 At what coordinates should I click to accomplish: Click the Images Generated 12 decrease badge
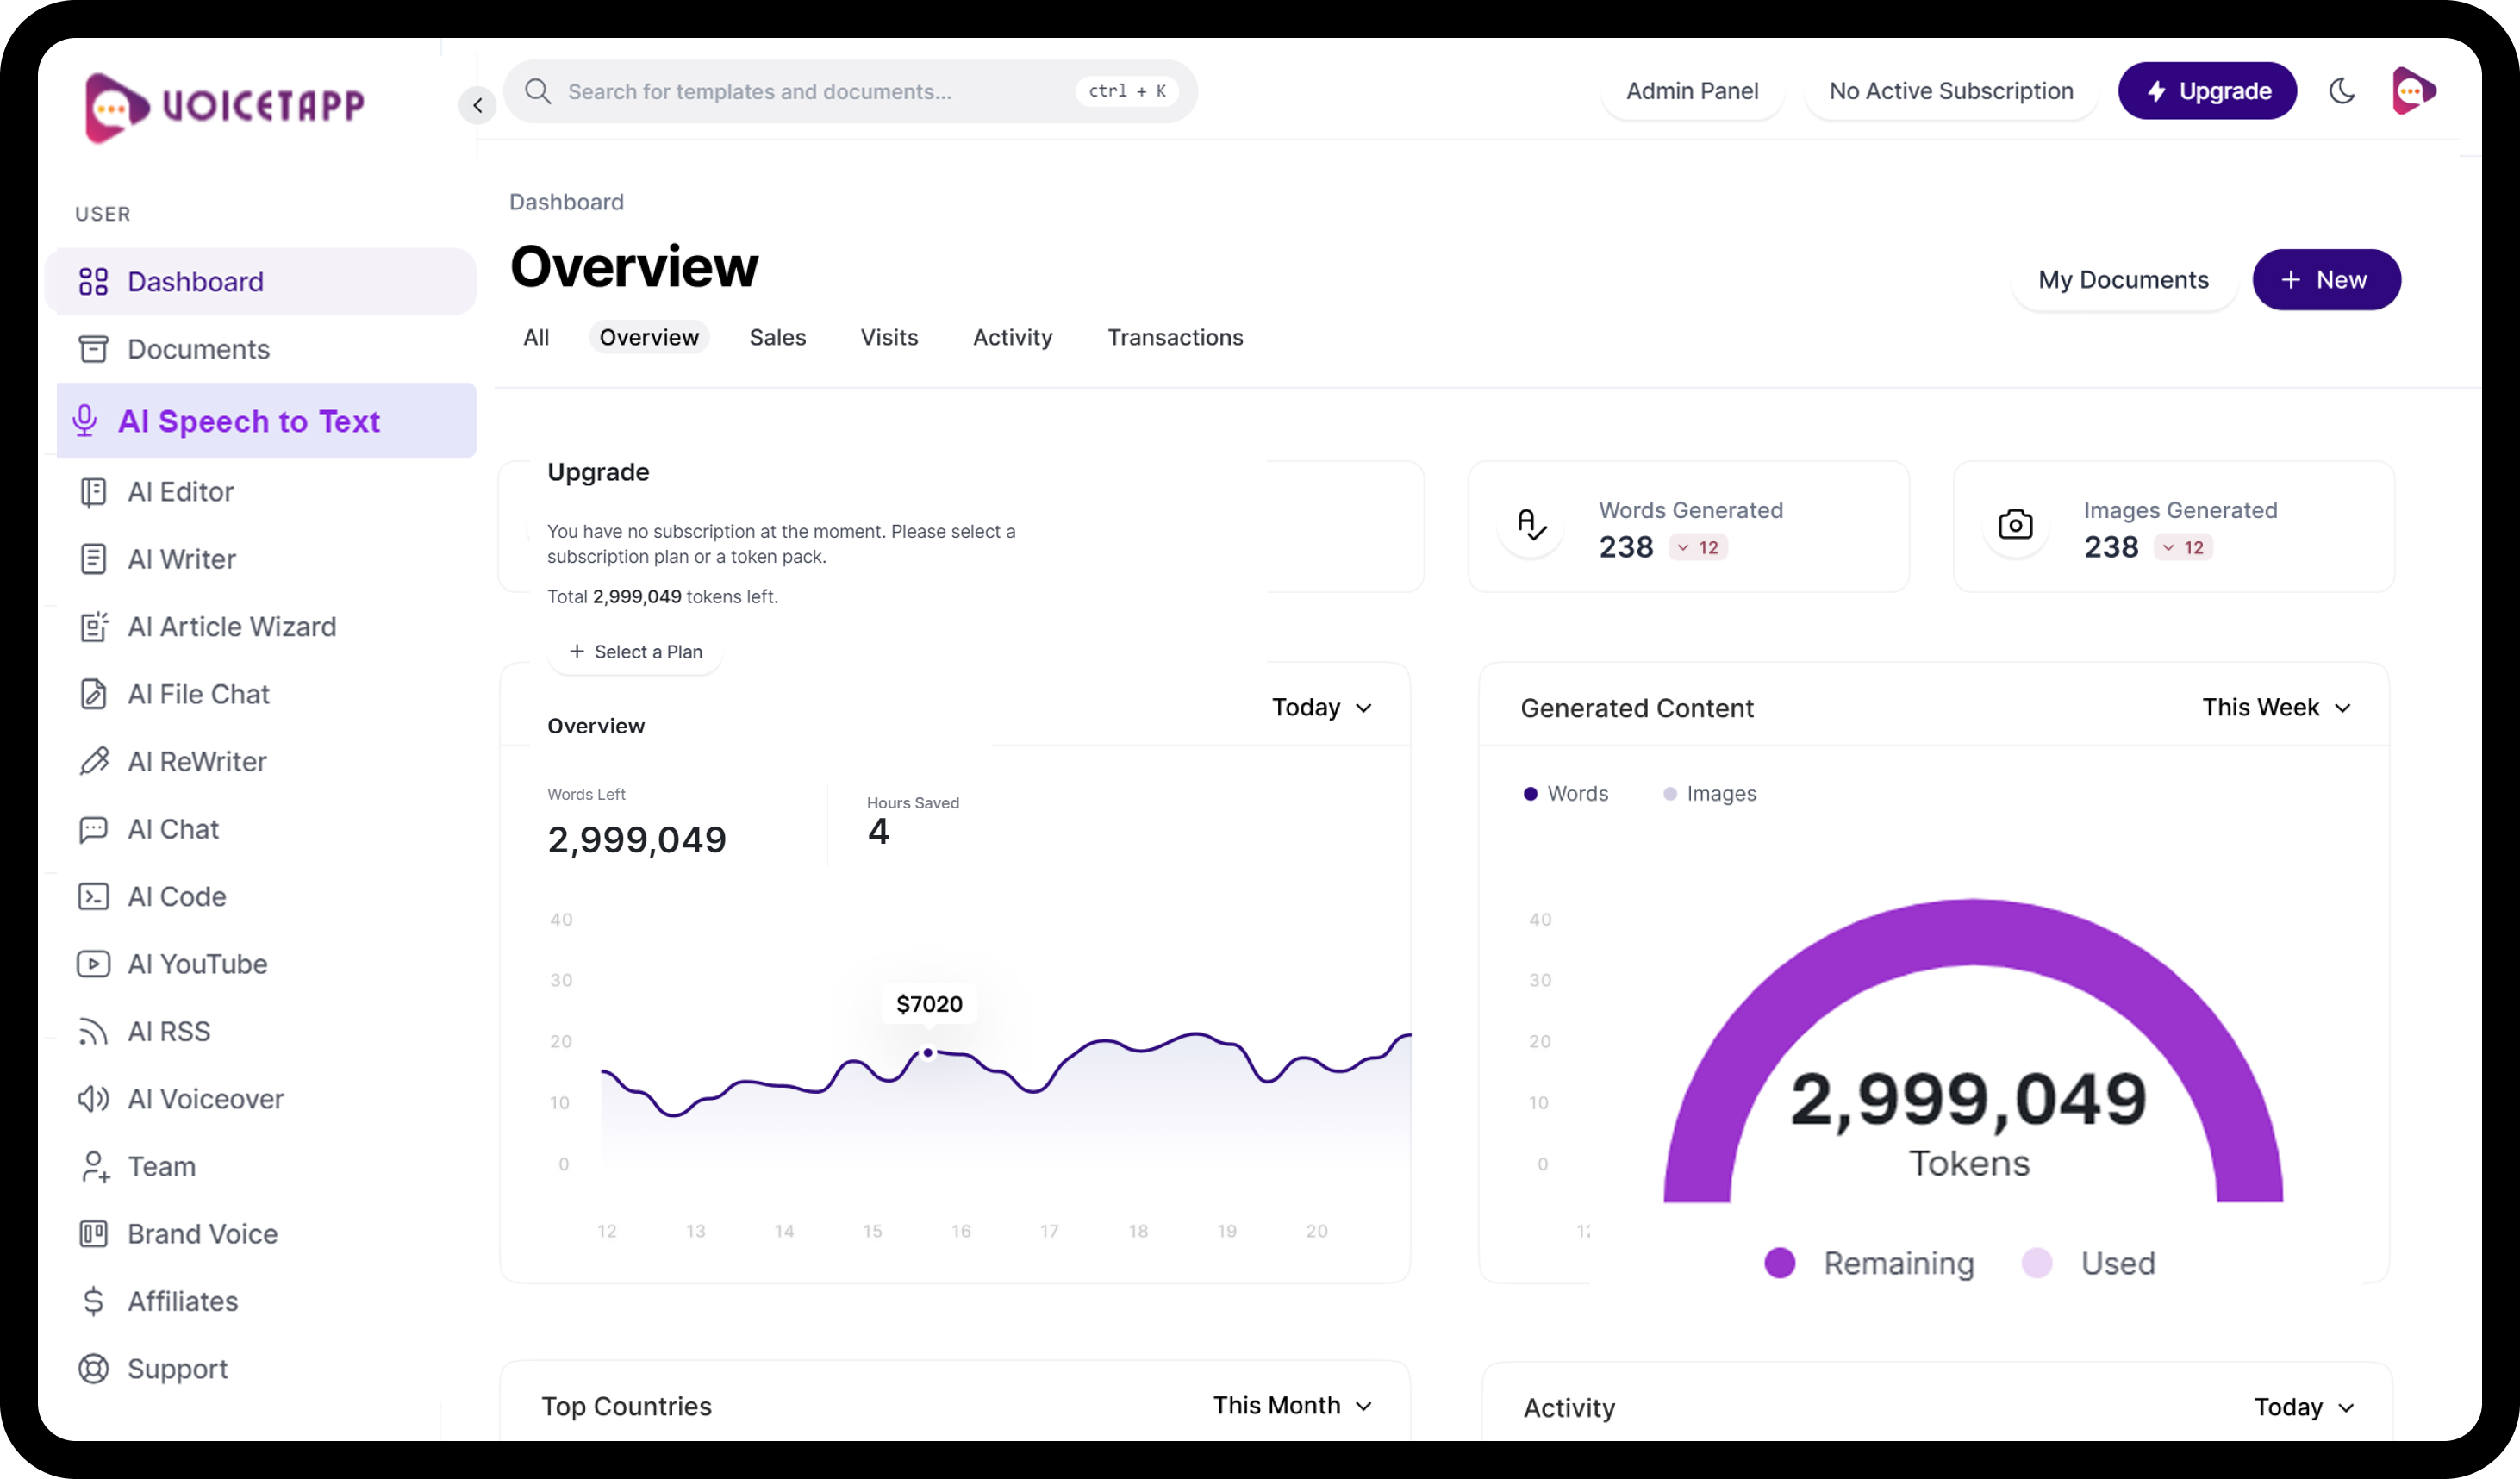click(2183, 548)
